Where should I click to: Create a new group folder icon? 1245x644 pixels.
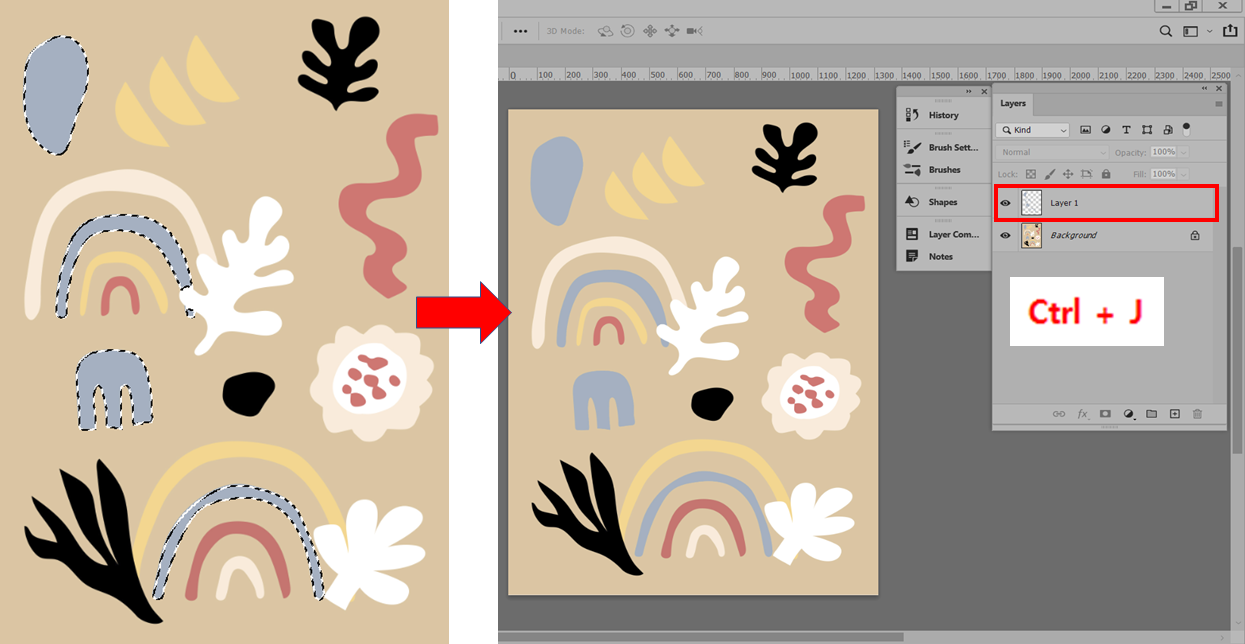1151,414
